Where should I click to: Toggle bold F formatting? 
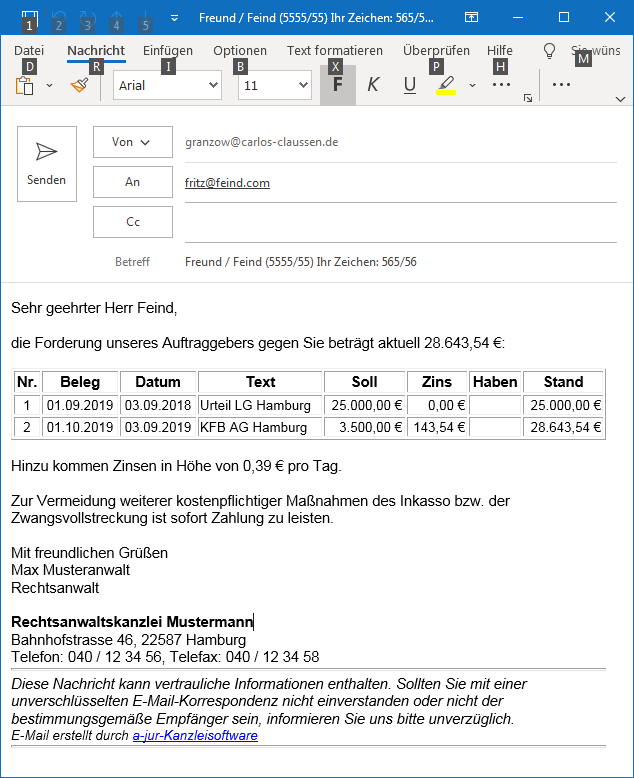(x=338, y=85)
